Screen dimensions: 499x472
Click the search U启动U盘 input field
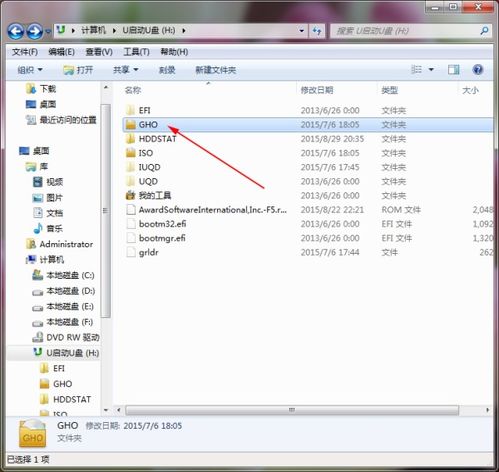click(x=405, y=31)
